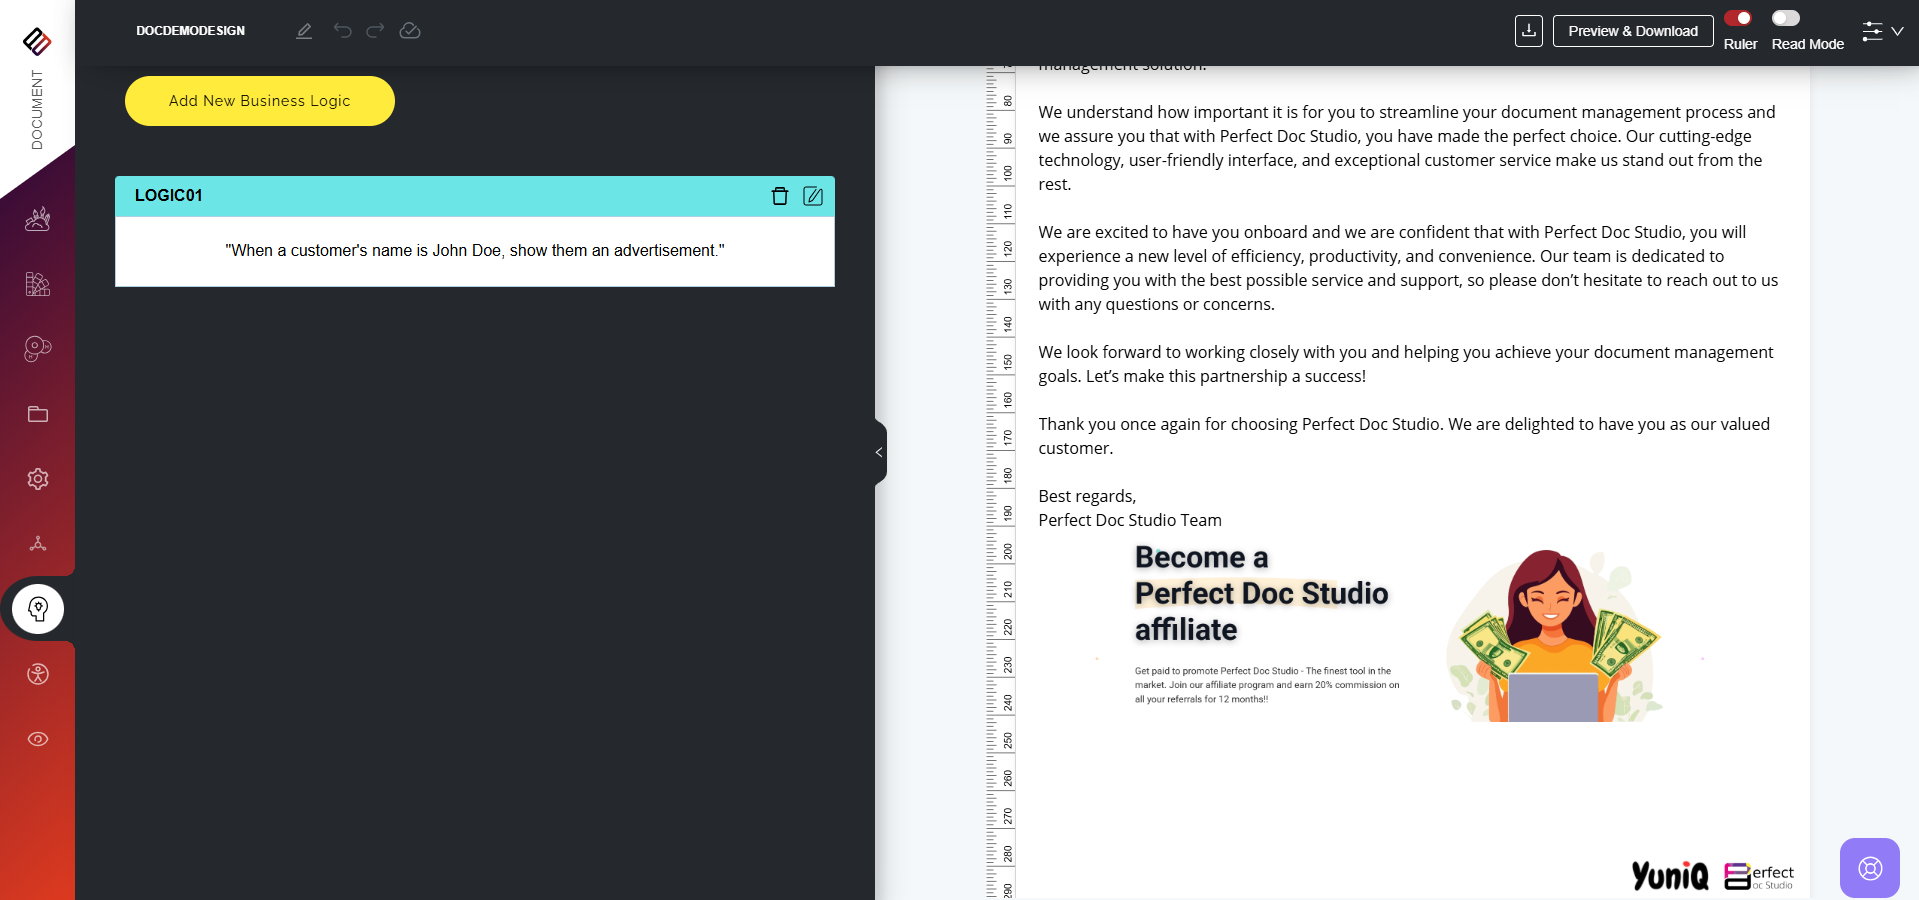Click the undo arrow icon
Viewport: 1919px width, 900px height.
pyautogui.click(x=343, y=31)
